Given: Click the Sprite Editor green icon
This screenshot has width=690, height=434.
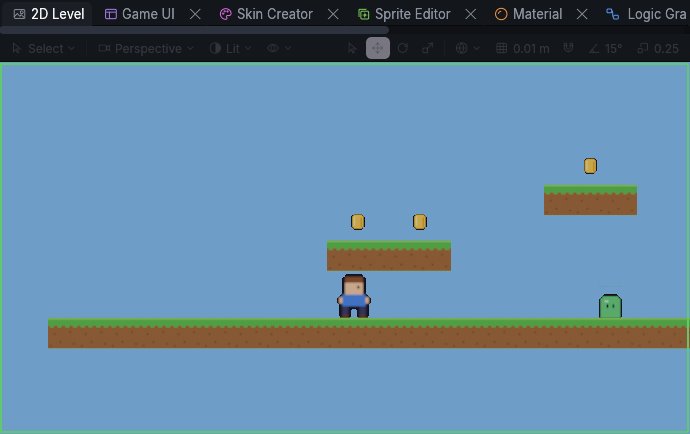Looking at the screenshot, I should pyautogui.click(x=363, y=14).
